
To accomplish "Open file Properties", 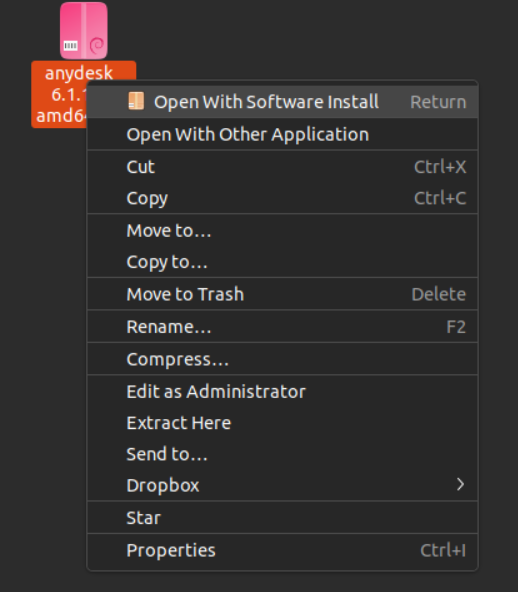I will pos(282,550).
